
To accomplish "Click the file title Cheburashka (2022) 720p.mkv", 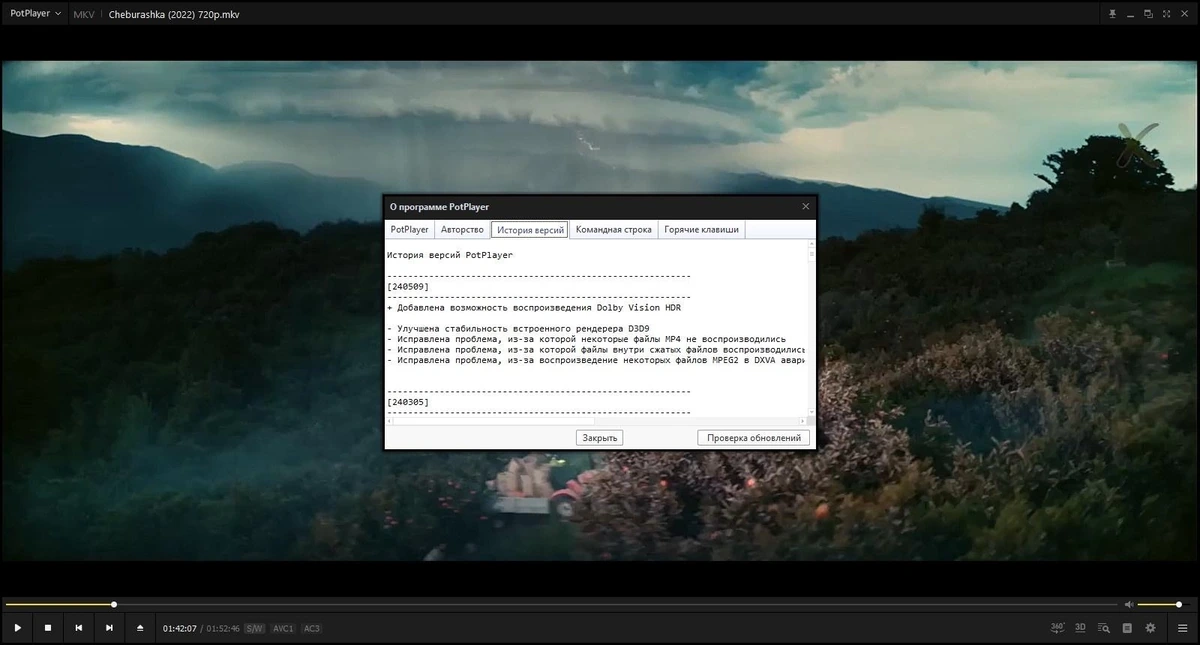I will click(174, 14).
